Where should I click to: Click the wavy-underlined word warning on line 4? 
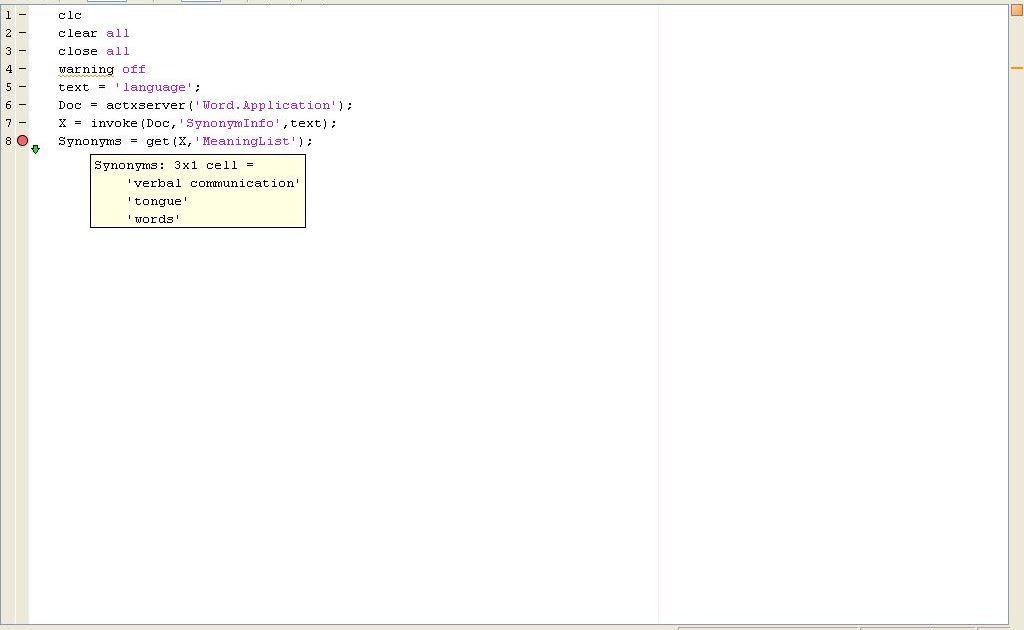tap(86, 69)
